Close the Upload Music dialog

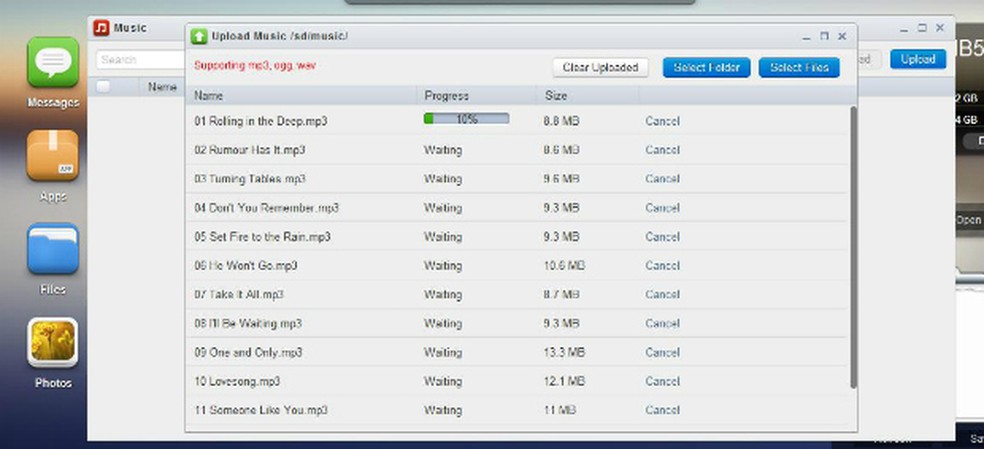842,36
